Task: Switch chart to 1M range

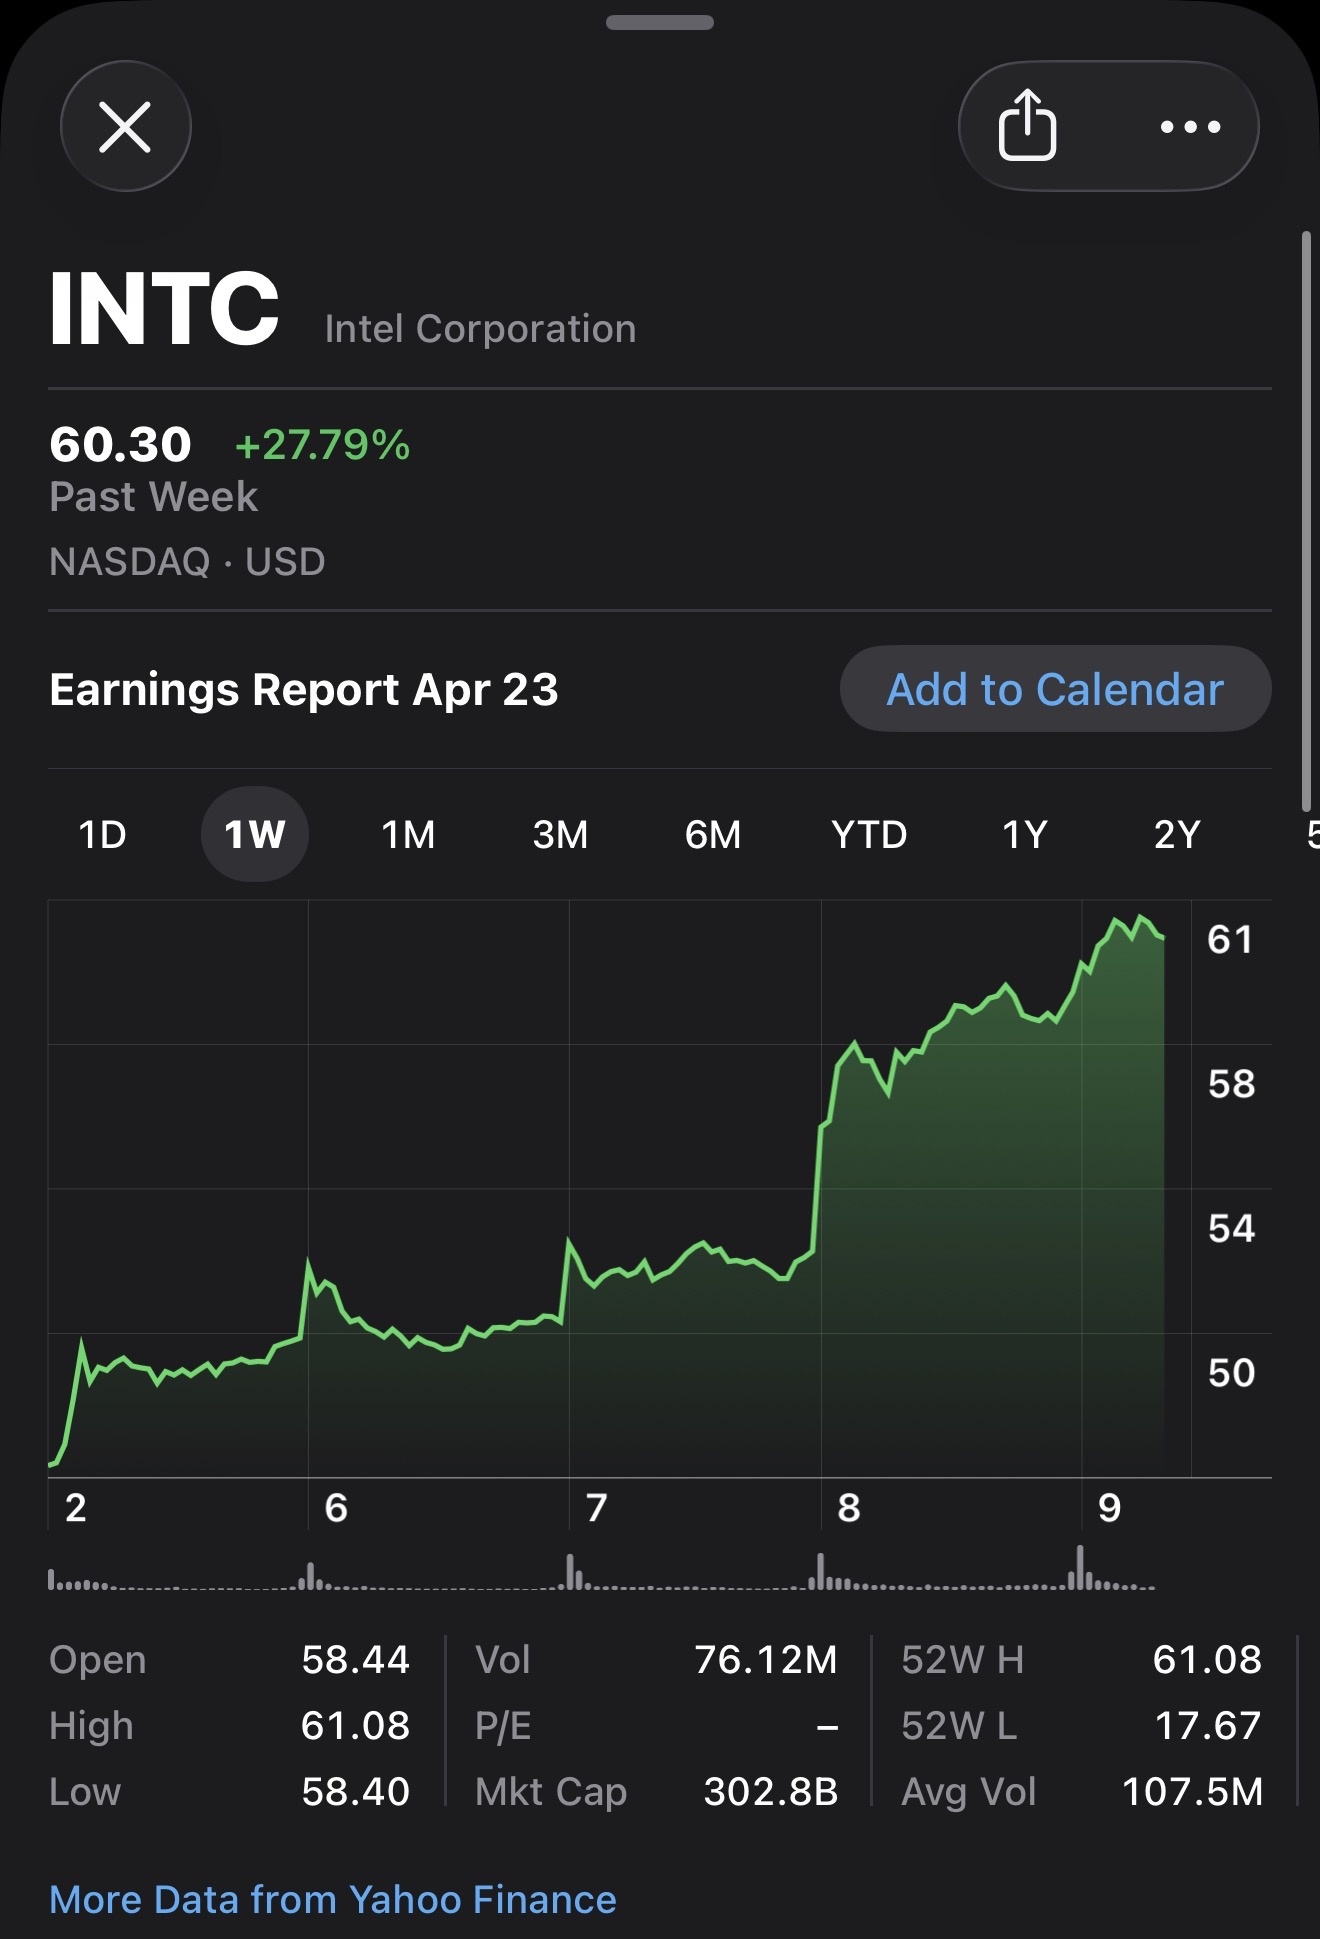Action: point(408,834)
